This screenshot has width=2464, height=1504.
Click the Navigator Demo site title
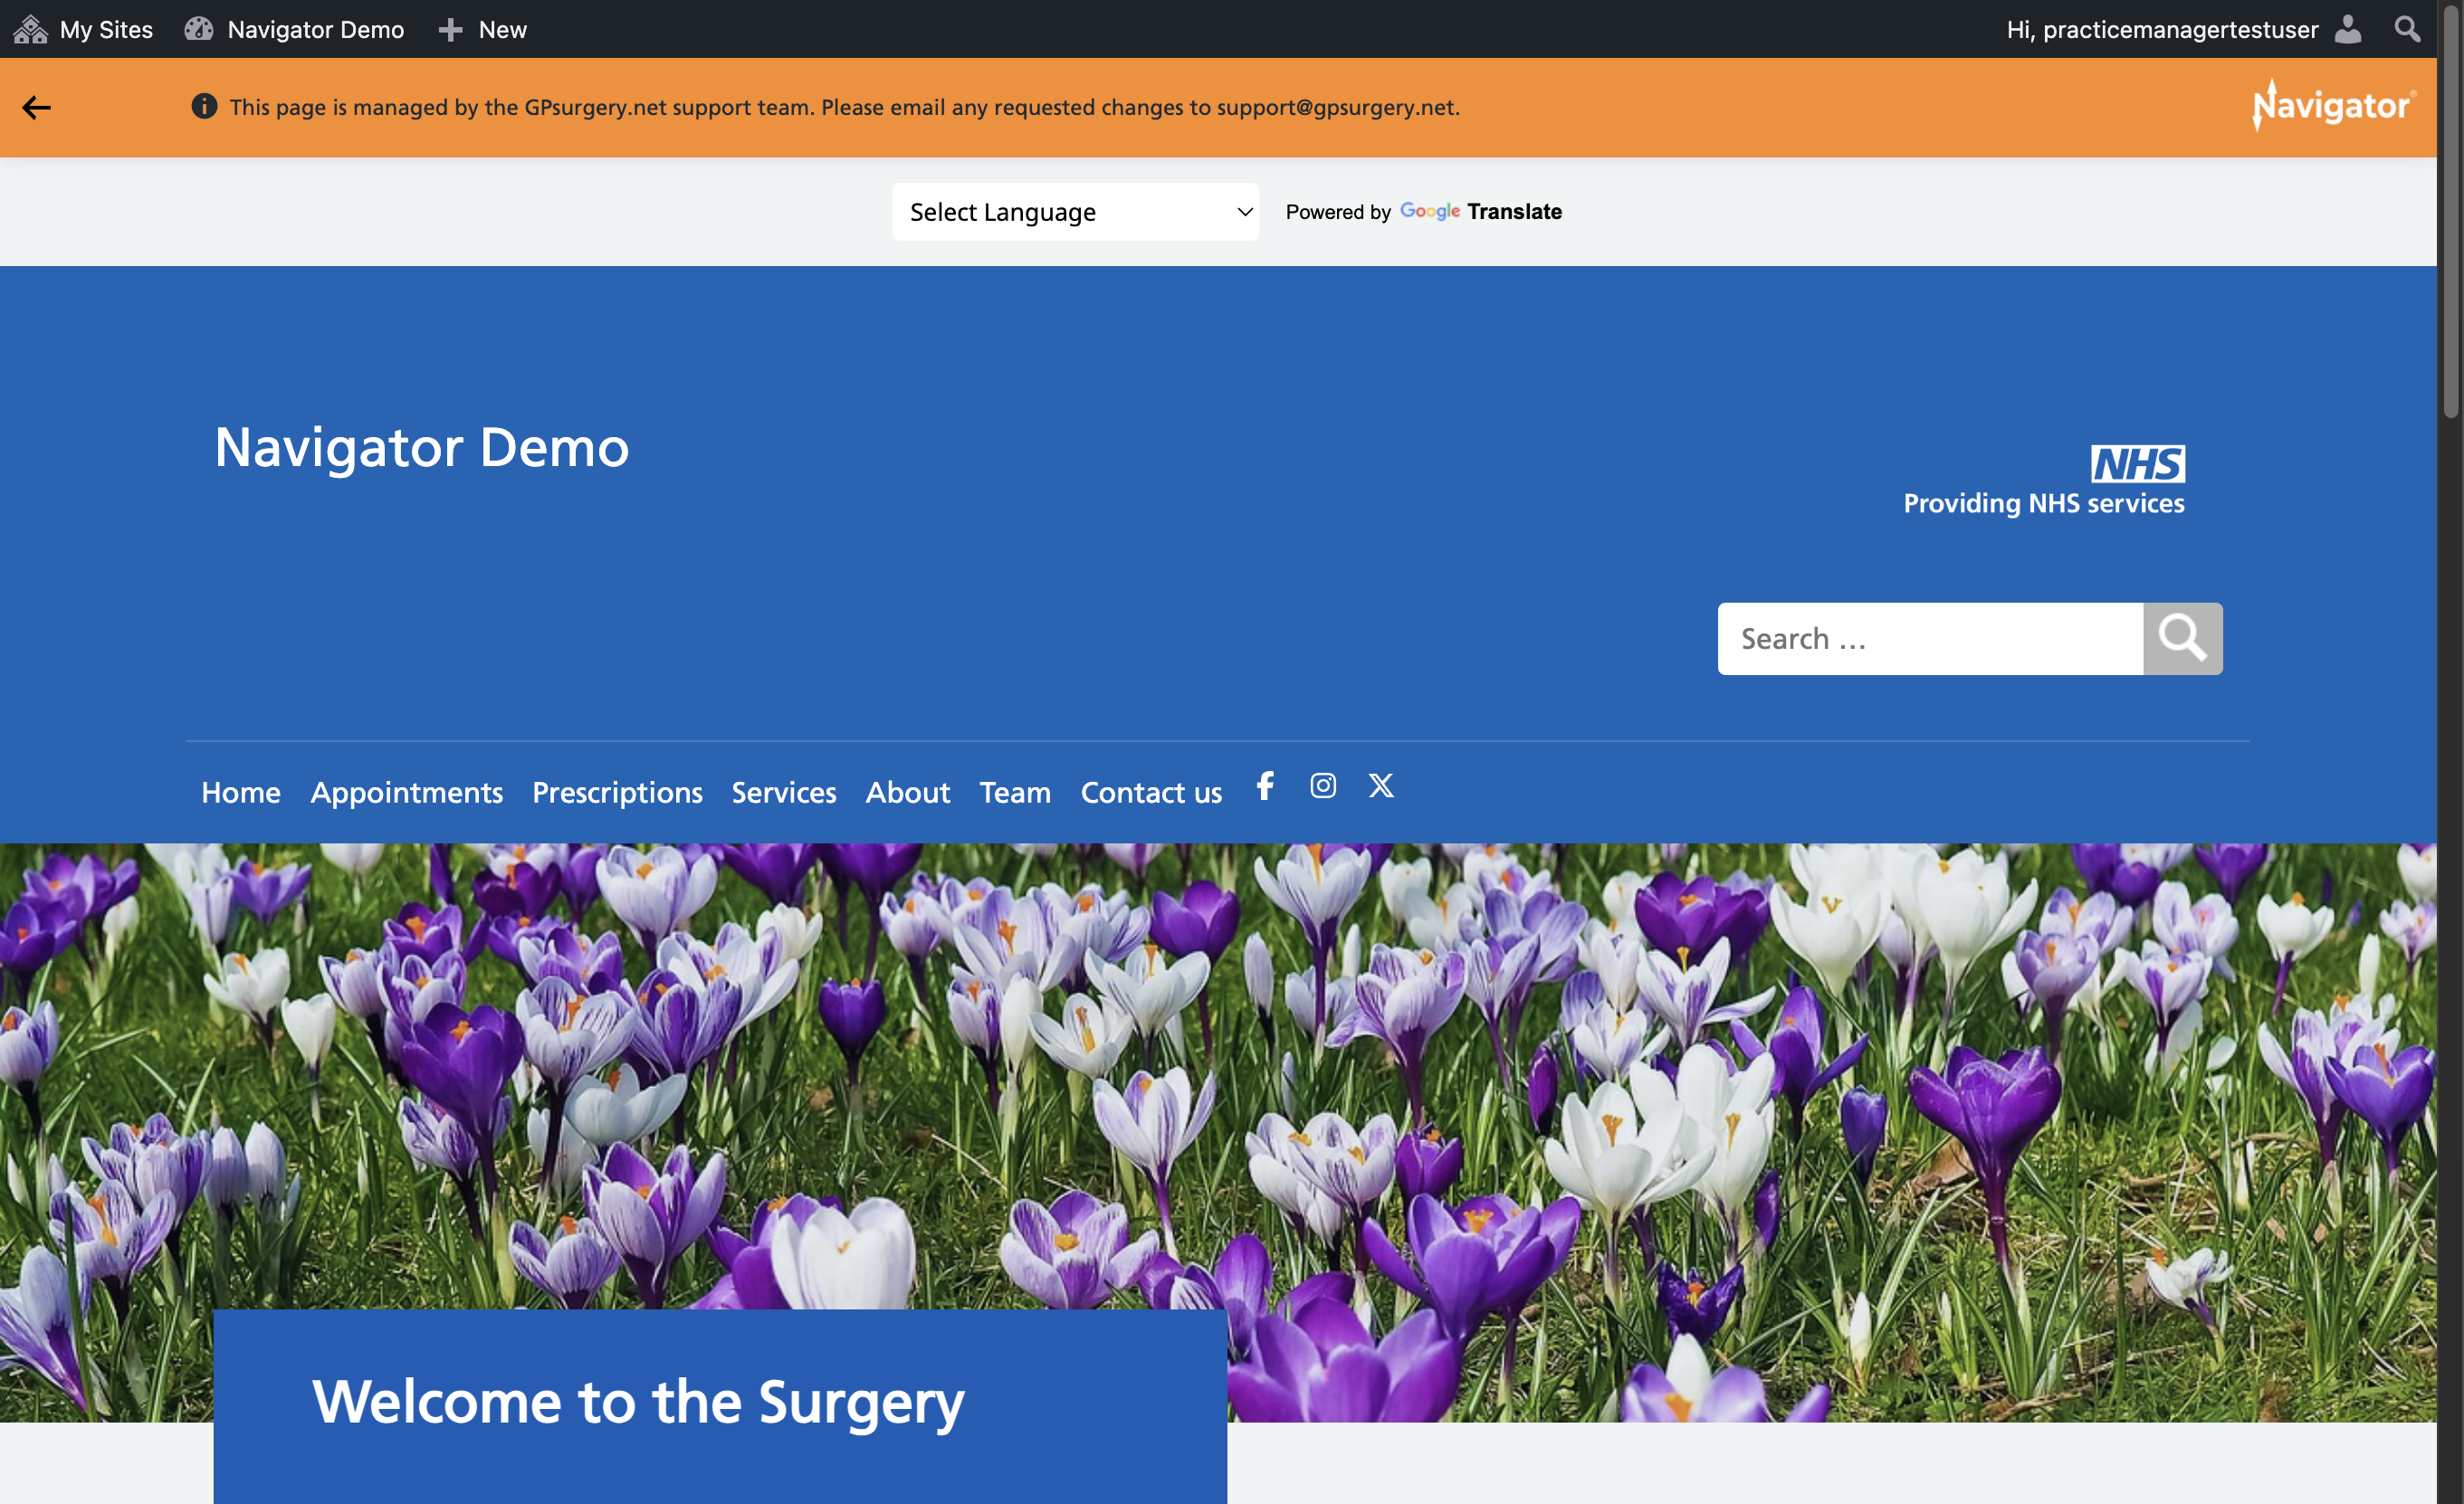pyautogui.click(x=422, y=447)
